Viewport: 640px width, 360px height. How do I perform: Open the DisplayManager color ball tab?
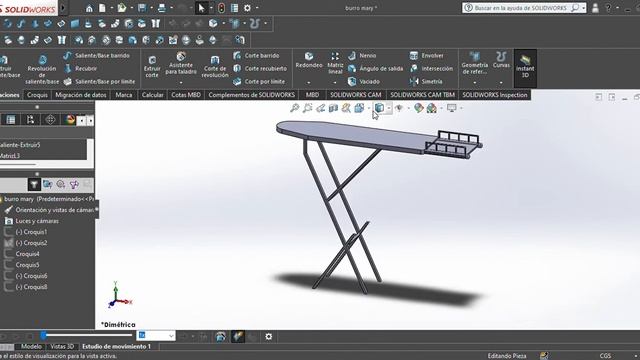[x=70, y=120]
